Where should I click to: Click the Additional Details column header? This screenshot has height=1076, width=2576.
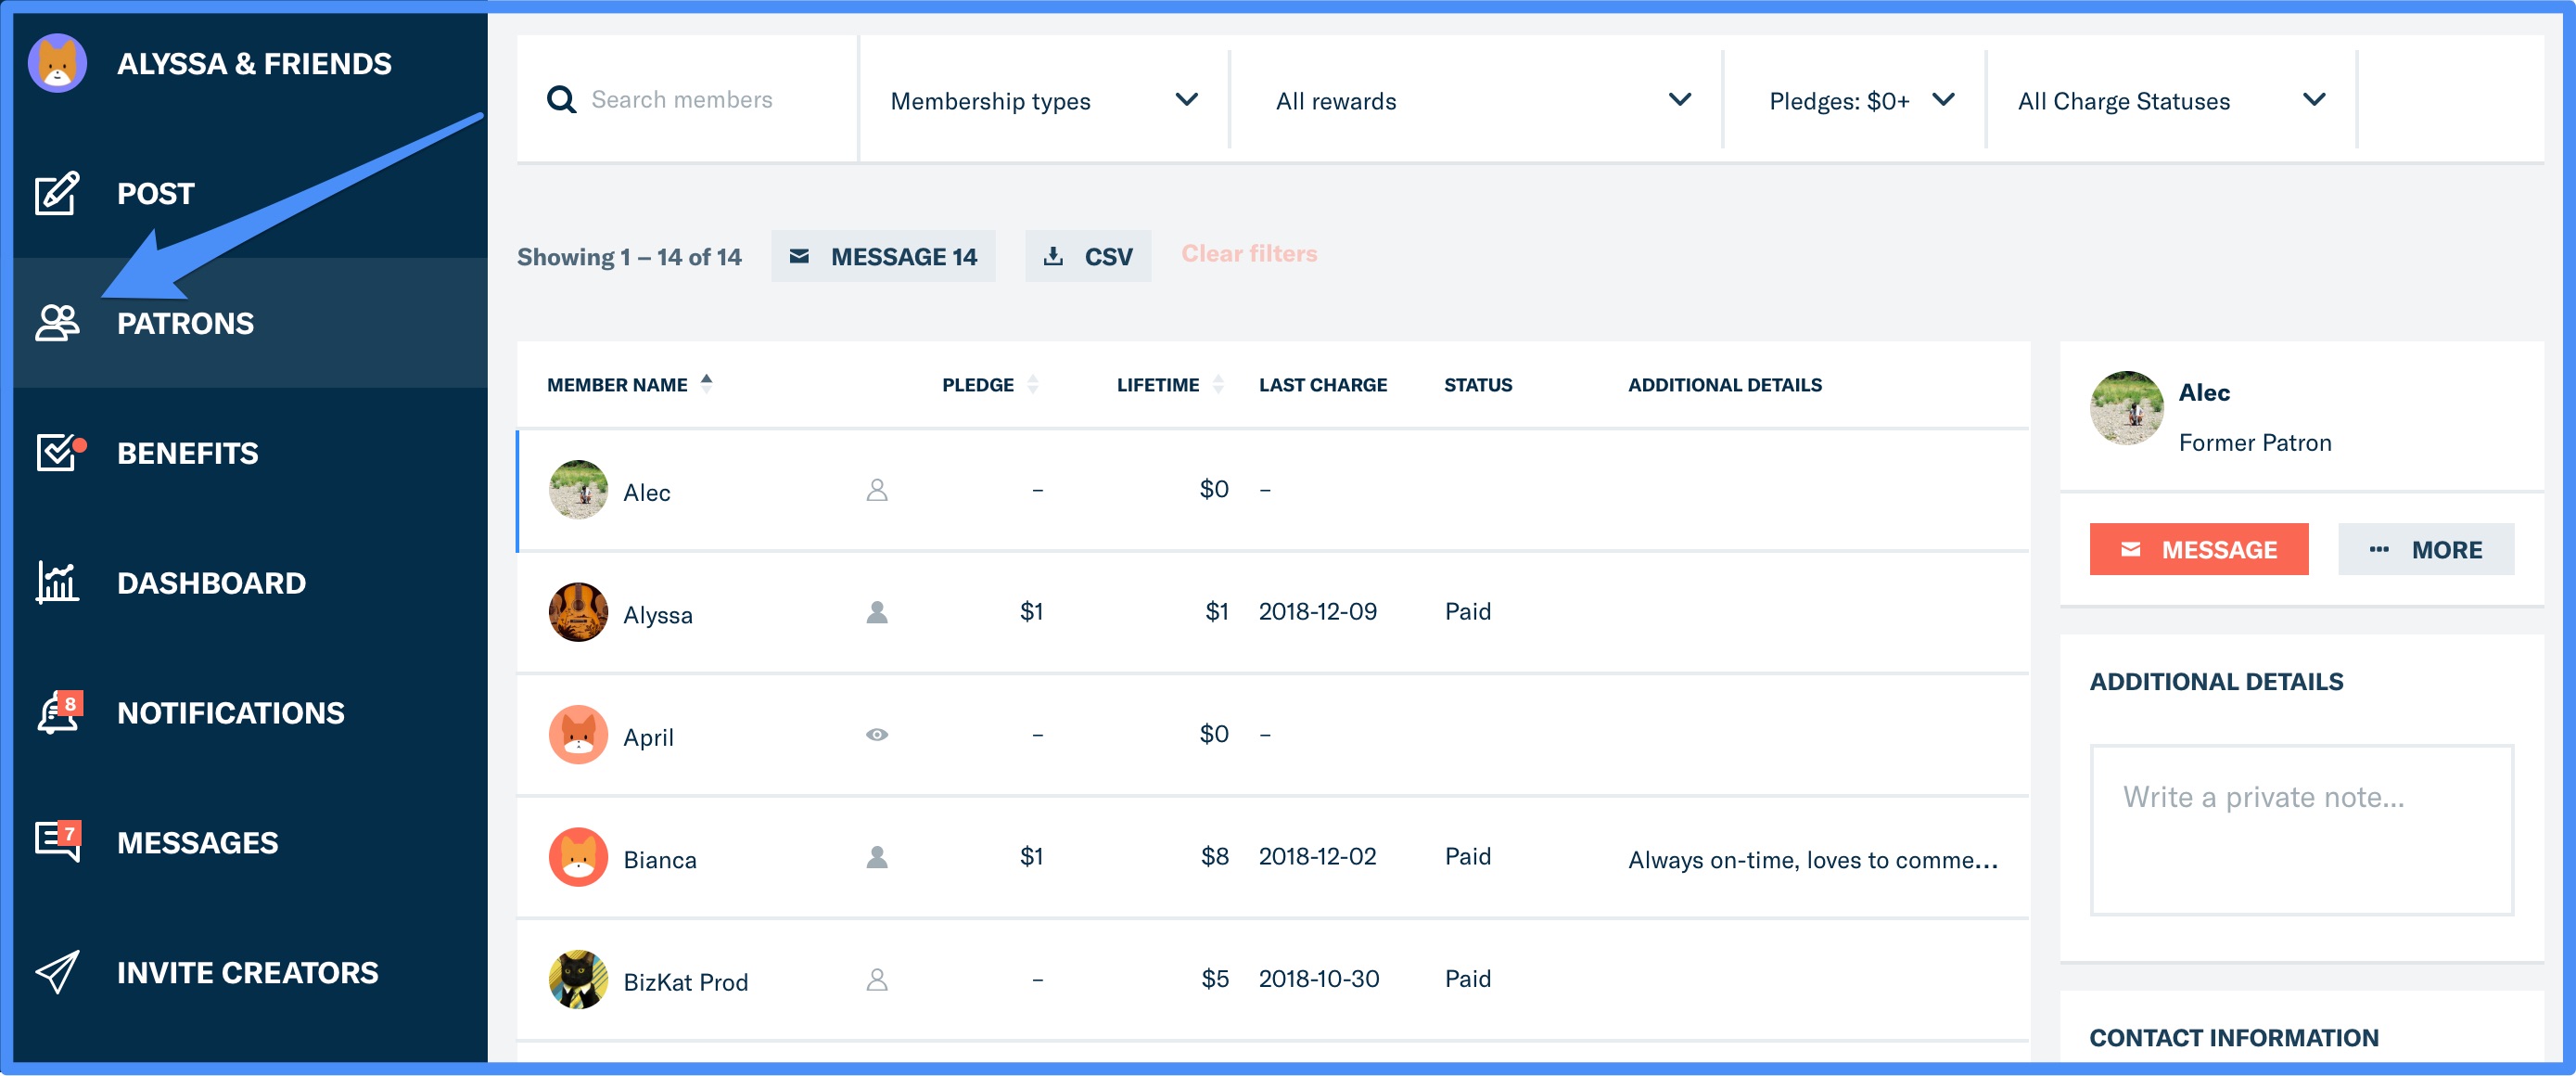[x=1724, y=385]
